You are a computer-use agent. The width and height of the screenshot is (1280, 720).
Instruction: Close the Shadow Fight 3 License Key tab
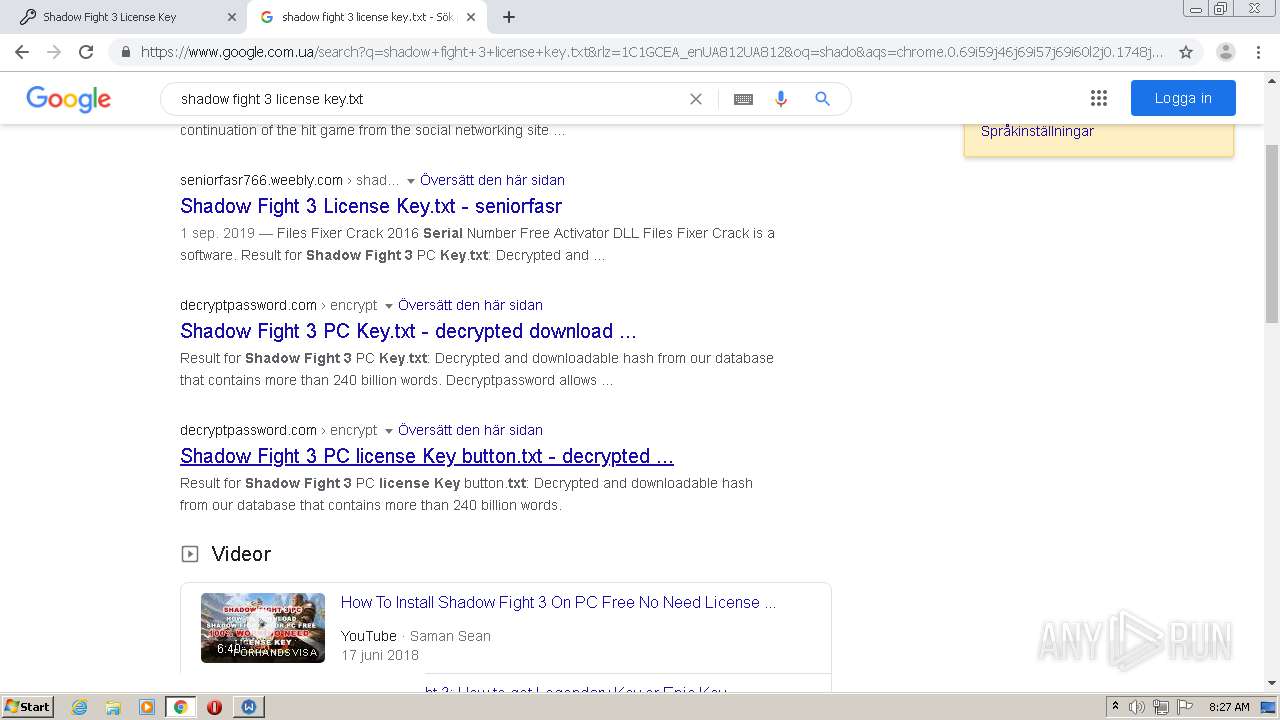[232, 17]
